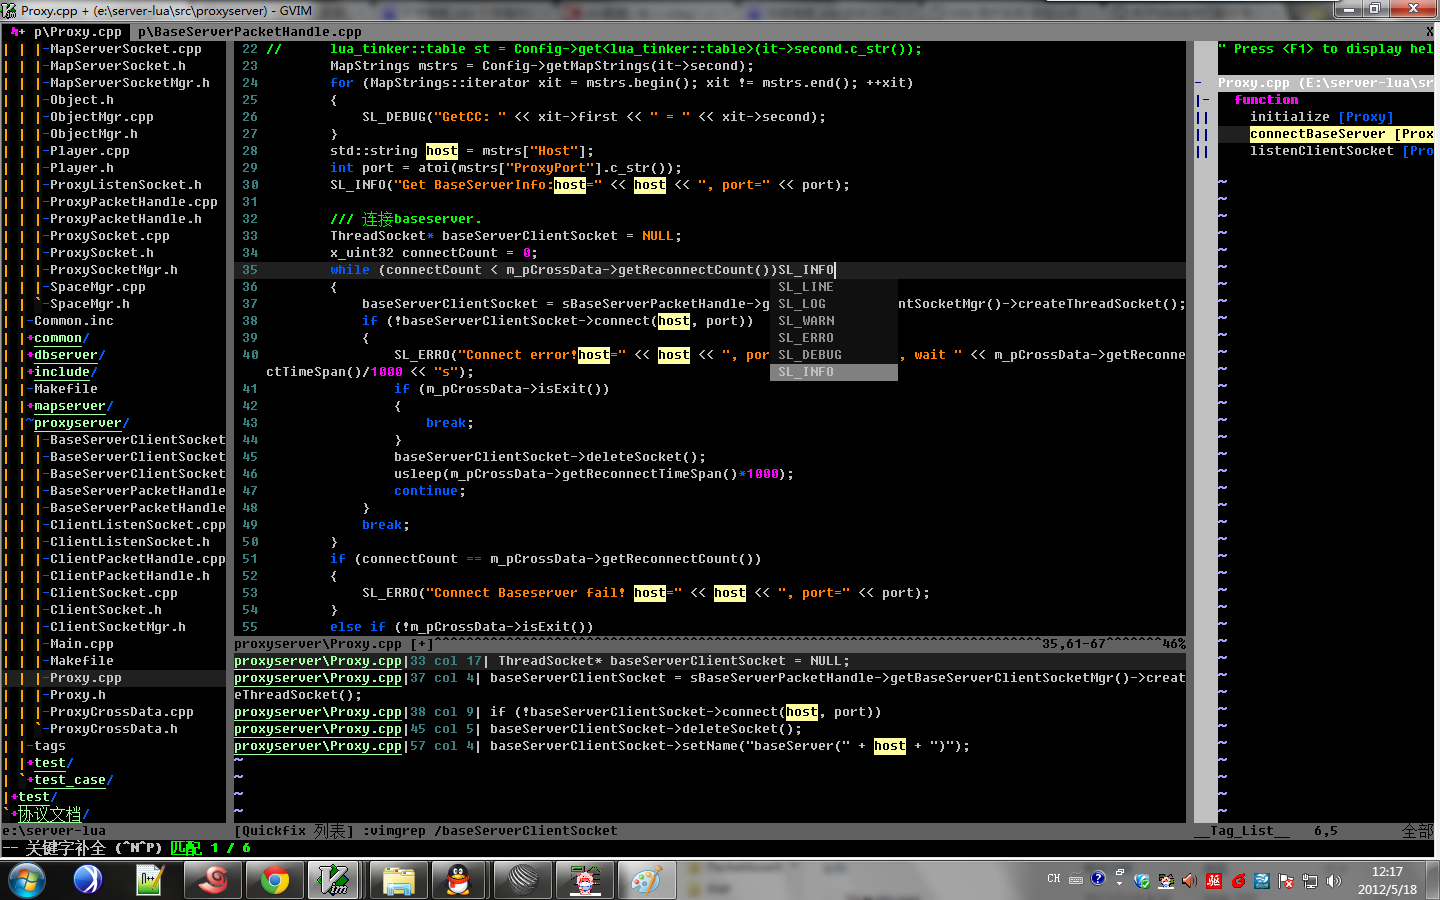Select the initialize tag in Tag List
The height and width of the screenshot is (900, 1440).
(1321, 117)
